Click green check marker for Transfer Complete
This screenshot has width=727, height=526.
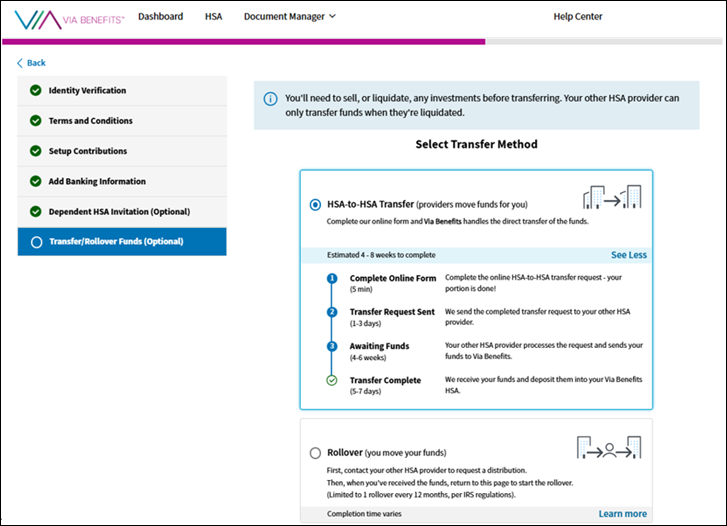click(332, 381)
